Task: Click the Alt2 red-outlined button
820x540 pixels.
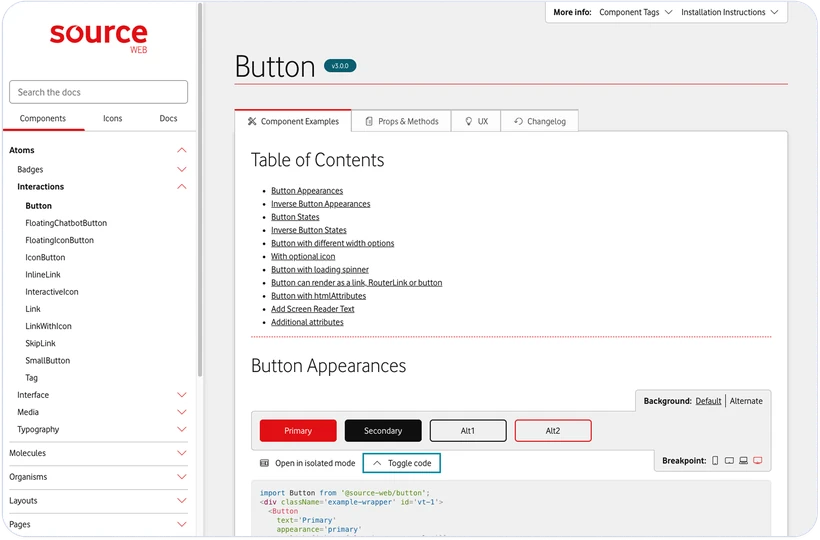Action: 553,431
